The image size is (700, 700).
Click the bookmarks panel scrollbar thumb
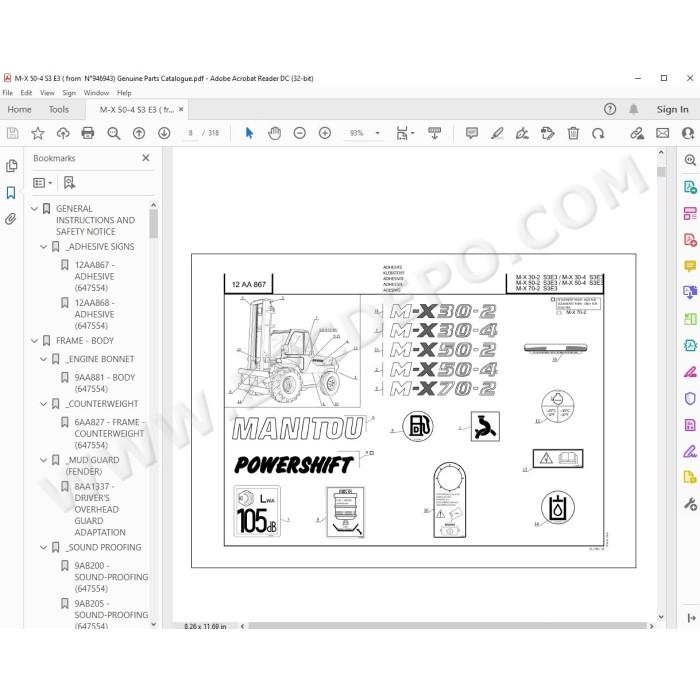point(154,224)
